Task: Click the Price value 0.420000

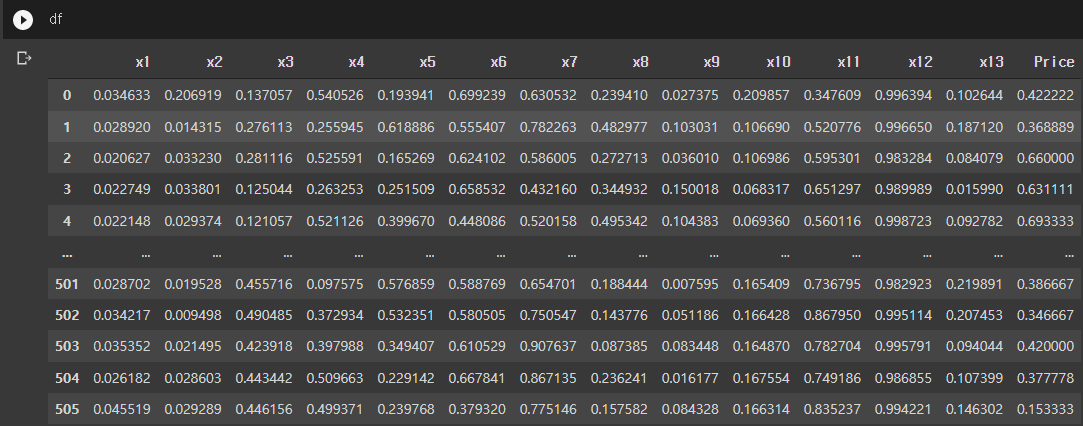Action: pyautogui.click(x=1046, y=346)
